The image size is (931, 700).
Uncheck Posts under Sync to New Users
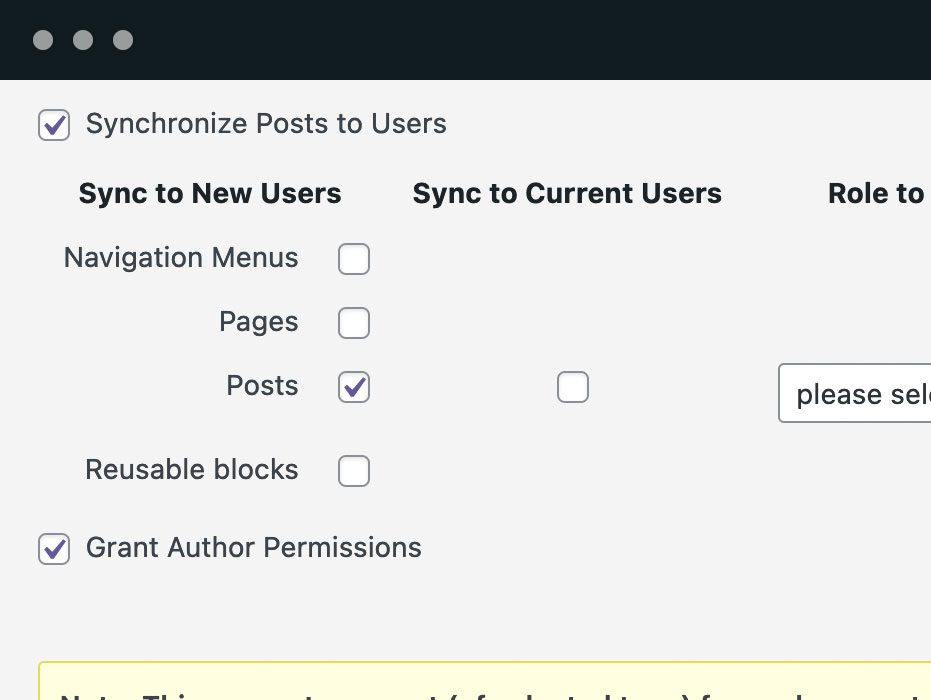[354, 387]
